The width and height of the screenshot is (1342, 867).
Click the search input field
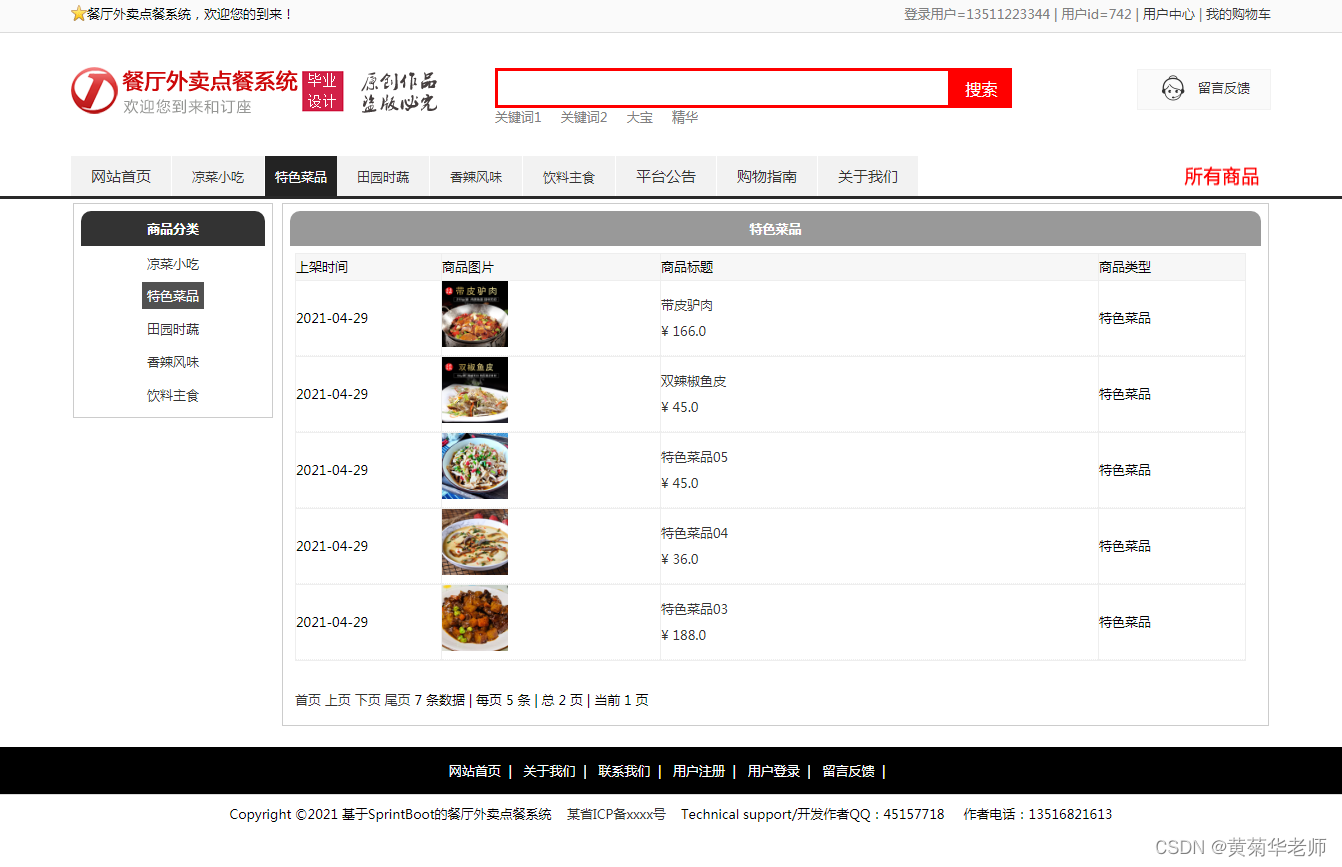coord(722,88)
